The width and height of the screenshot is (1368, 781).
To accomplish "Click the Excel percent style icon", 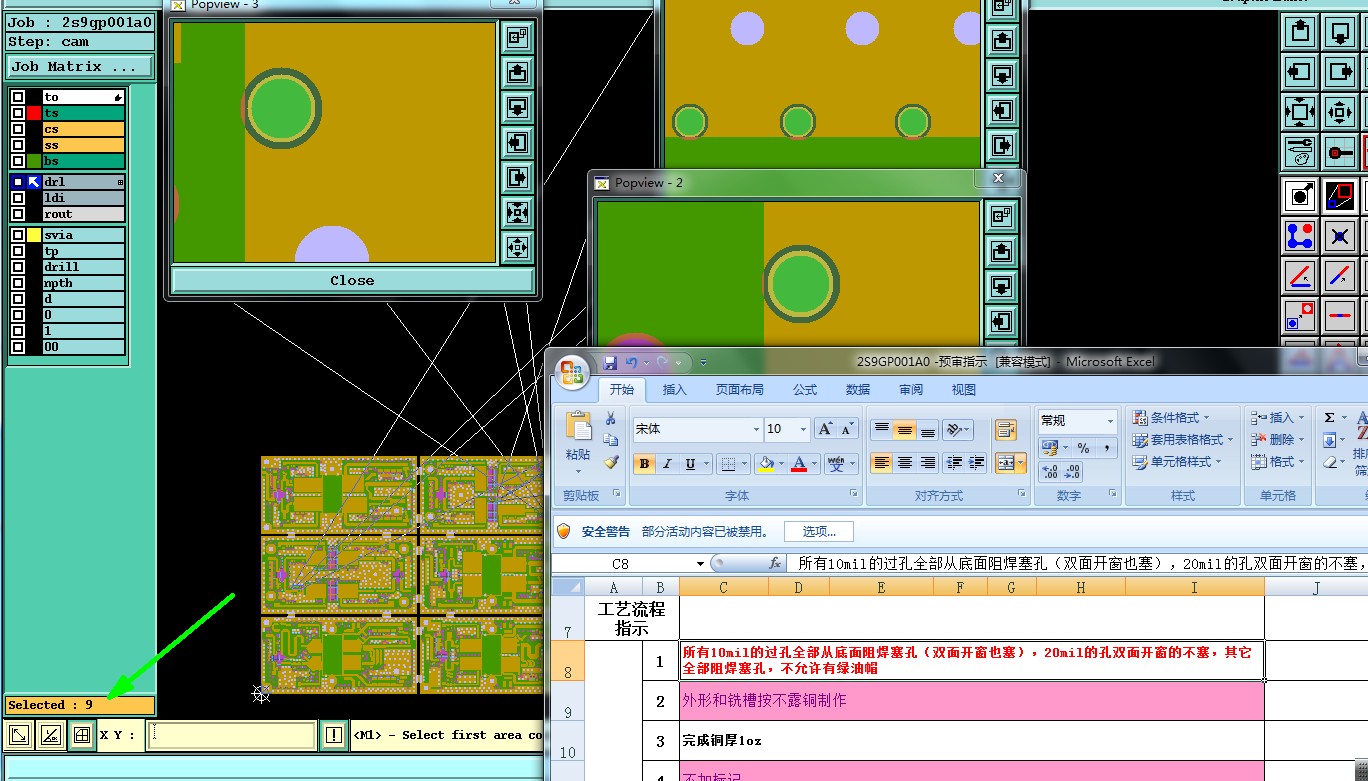I will (1083, 449).
